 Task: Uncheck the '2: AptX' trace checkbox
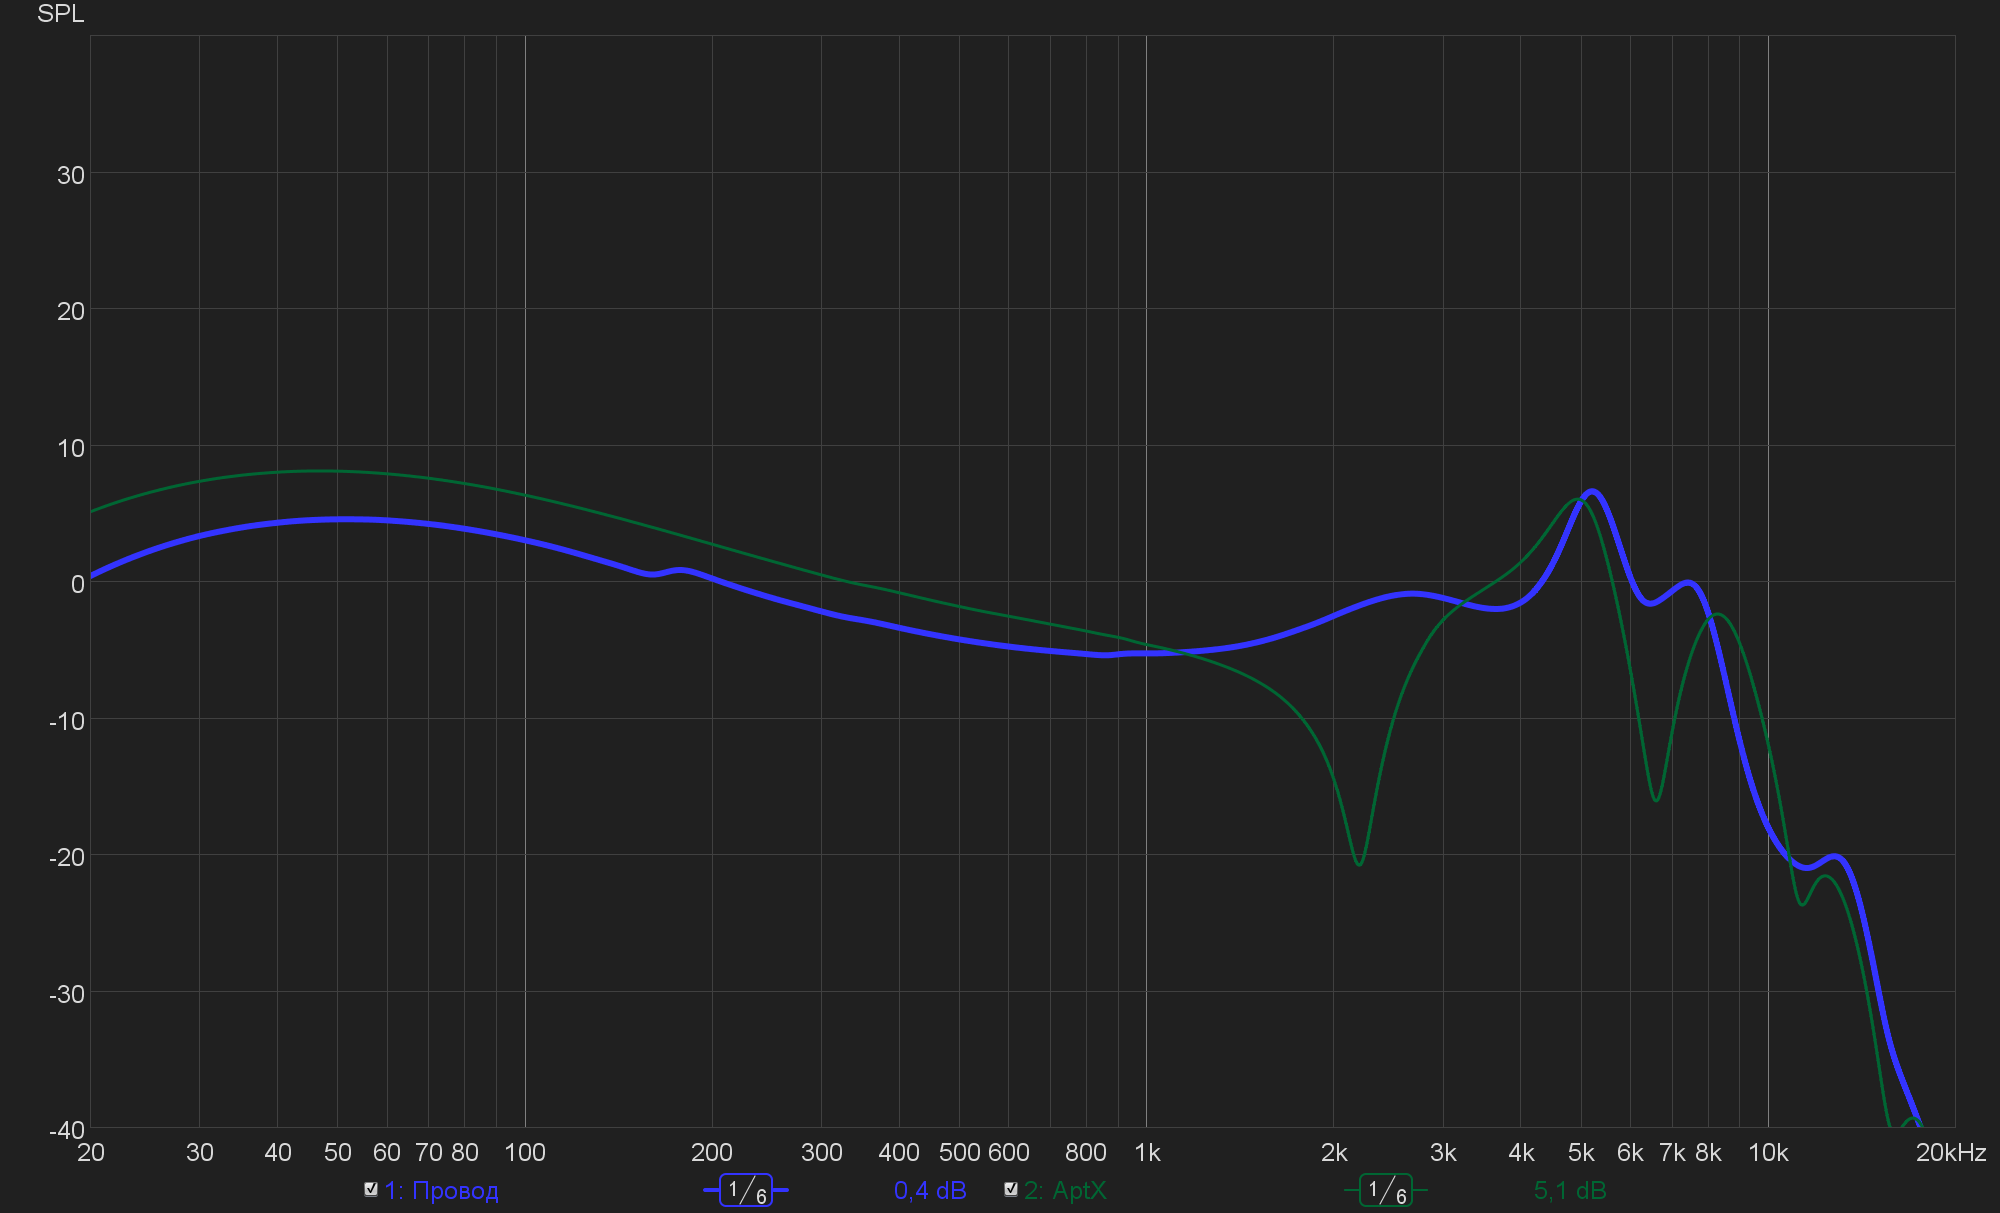1011,1189
